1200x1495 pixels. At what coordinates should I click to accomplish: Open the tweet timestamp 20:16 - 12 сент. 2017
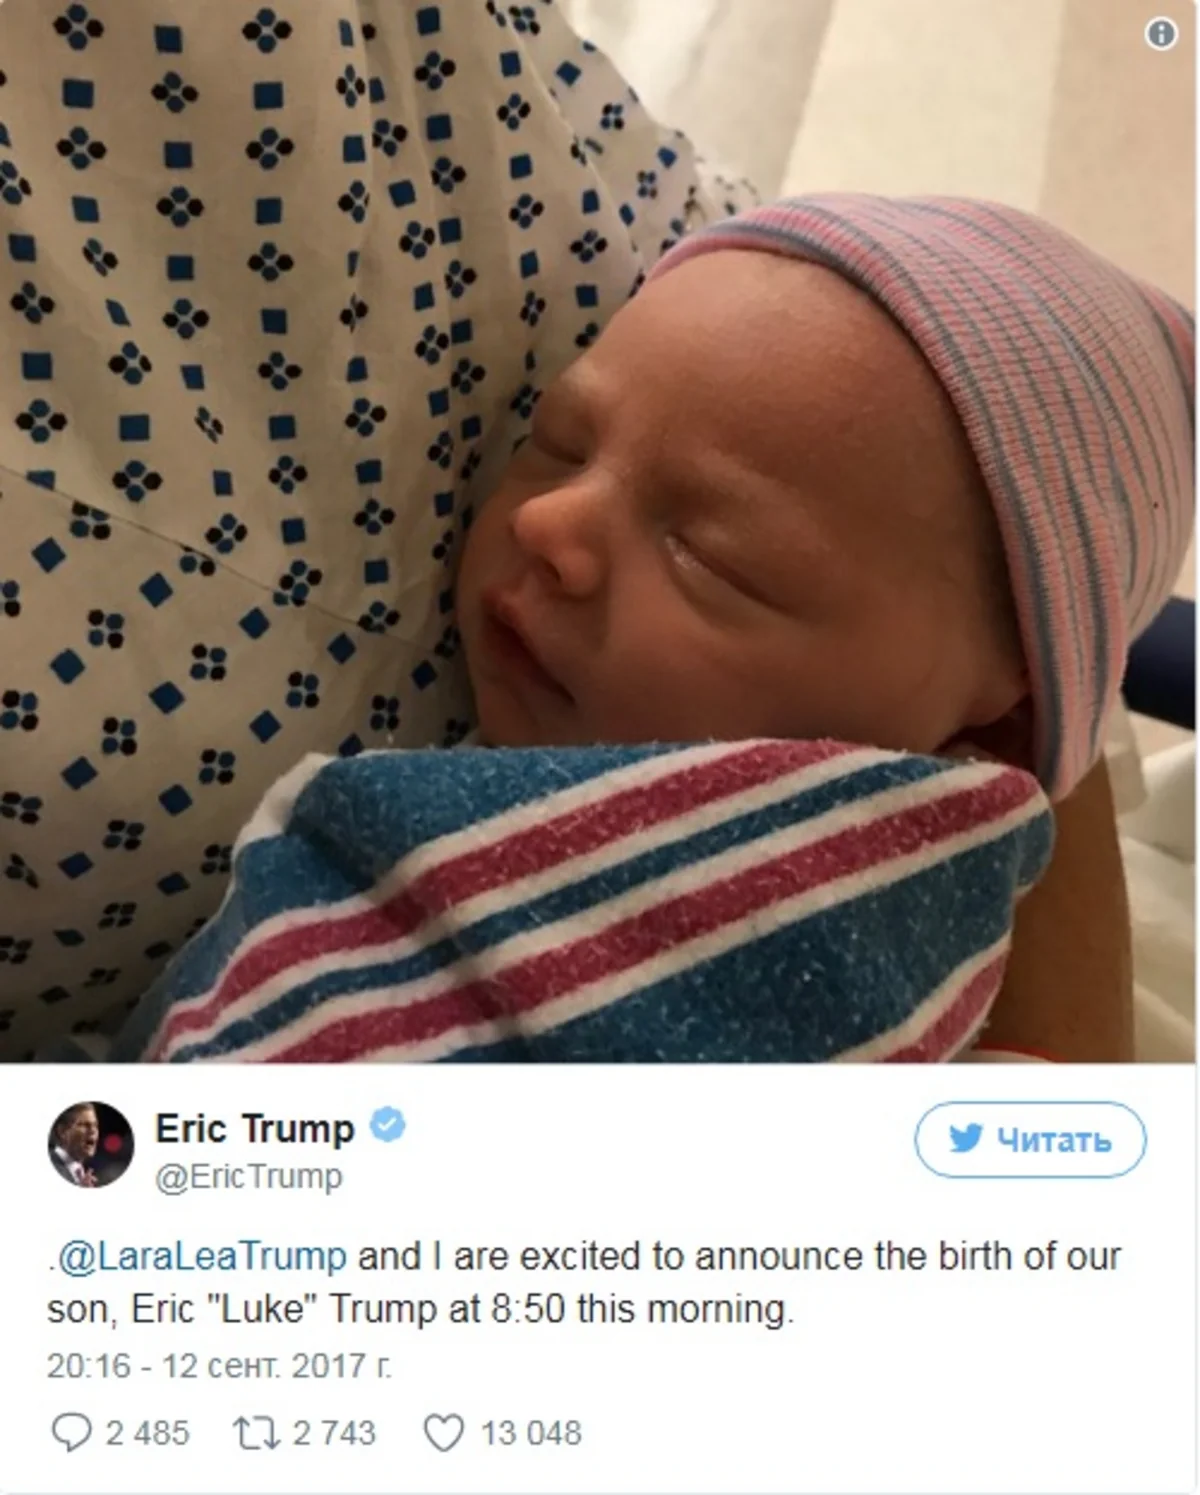[x=219, y=1365]
